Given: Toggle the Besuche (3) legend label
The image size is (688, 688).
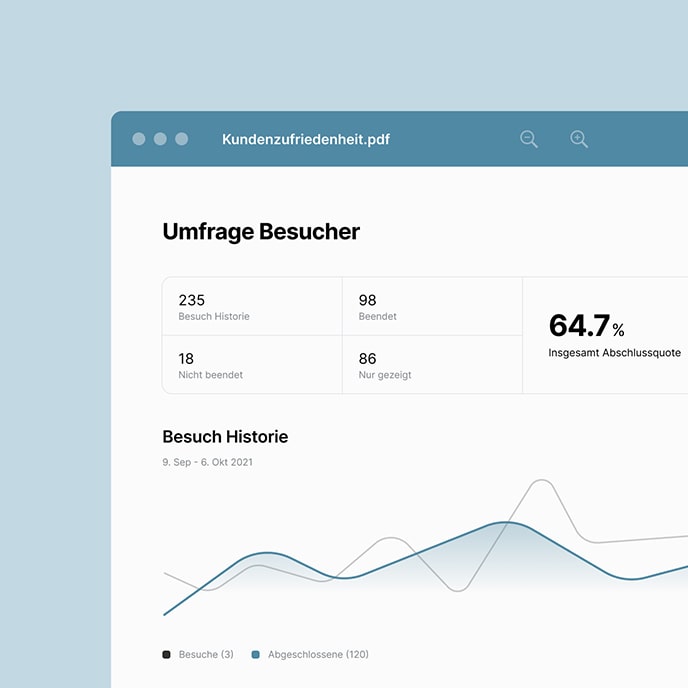Looking at the screenshot, I should (206, 655).
